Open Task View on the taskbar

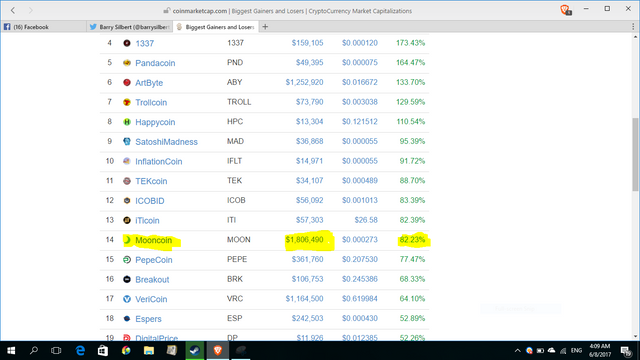pyautogui.click(x=56, y=351)
